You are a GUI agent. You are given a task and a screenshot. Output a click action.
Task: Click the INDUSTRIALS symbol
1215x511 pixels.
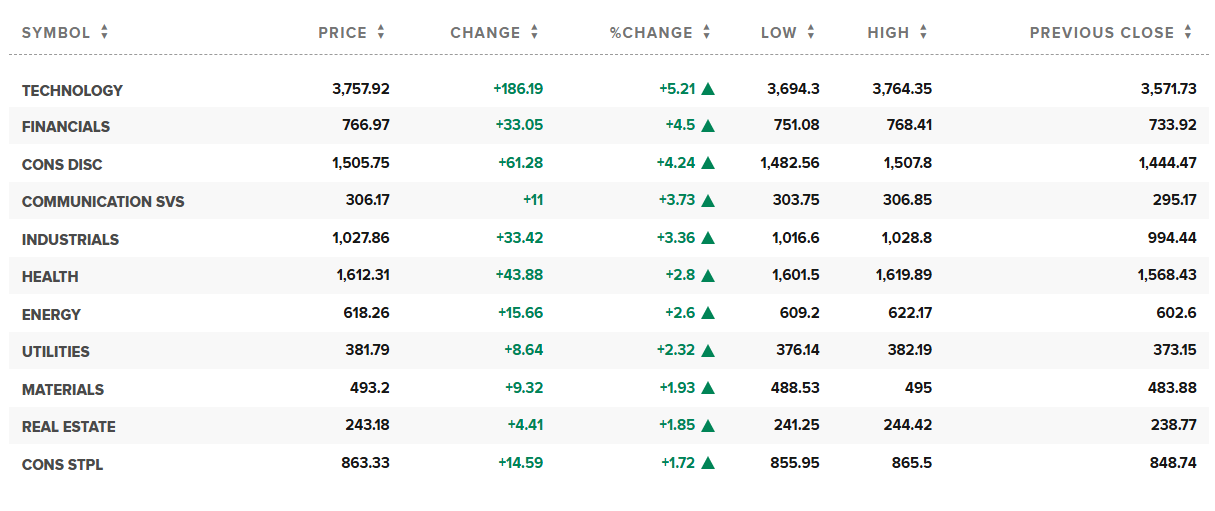(x=70, y=240)
